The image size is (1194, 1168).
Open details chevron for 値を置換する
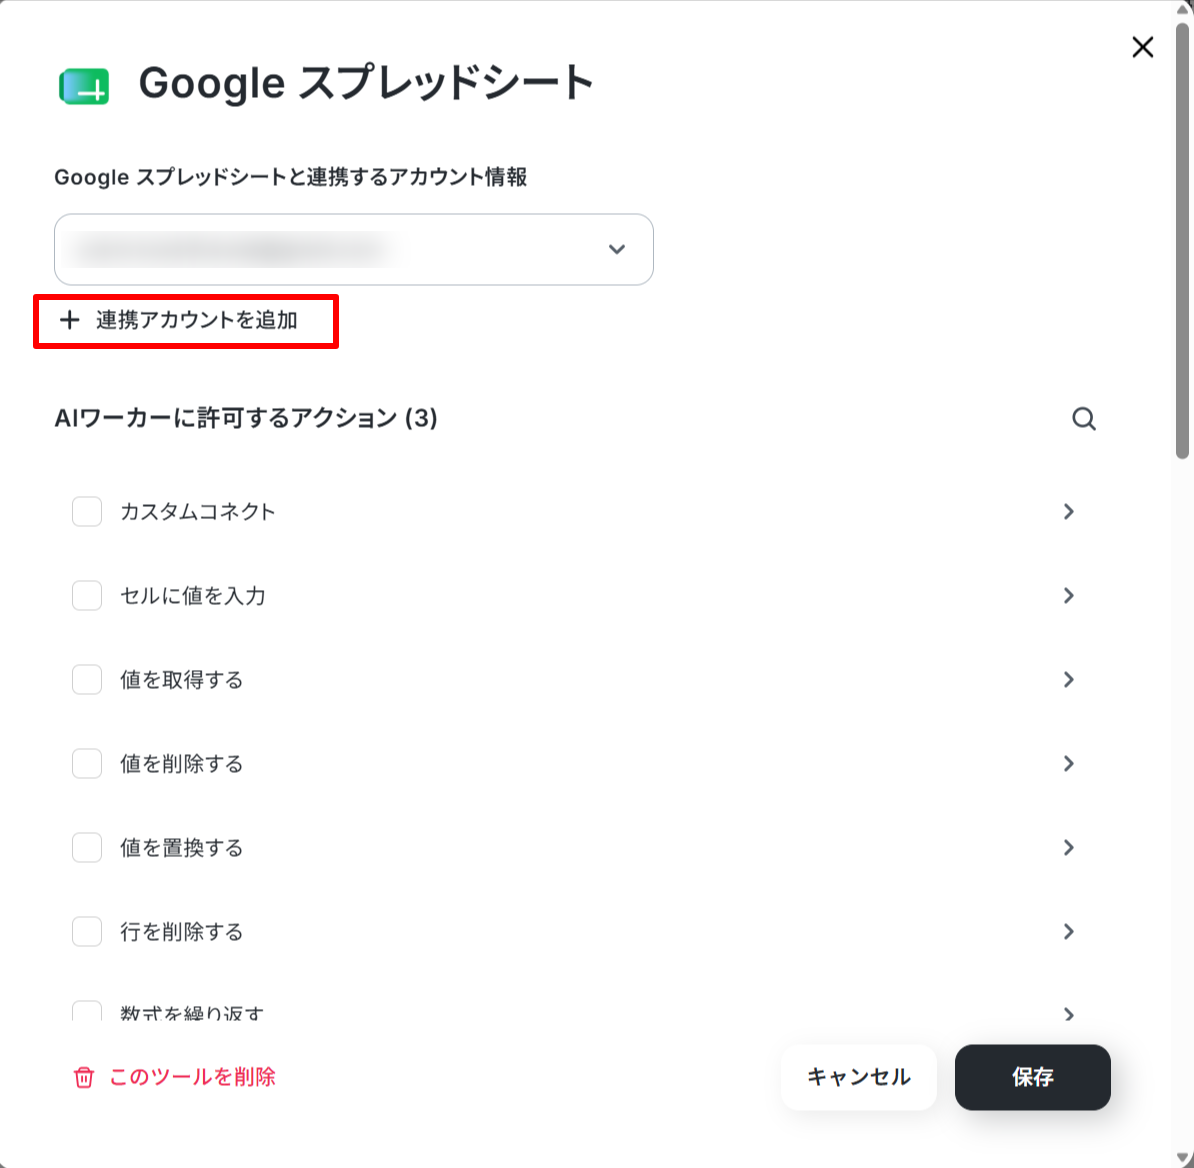(1068, 847)
